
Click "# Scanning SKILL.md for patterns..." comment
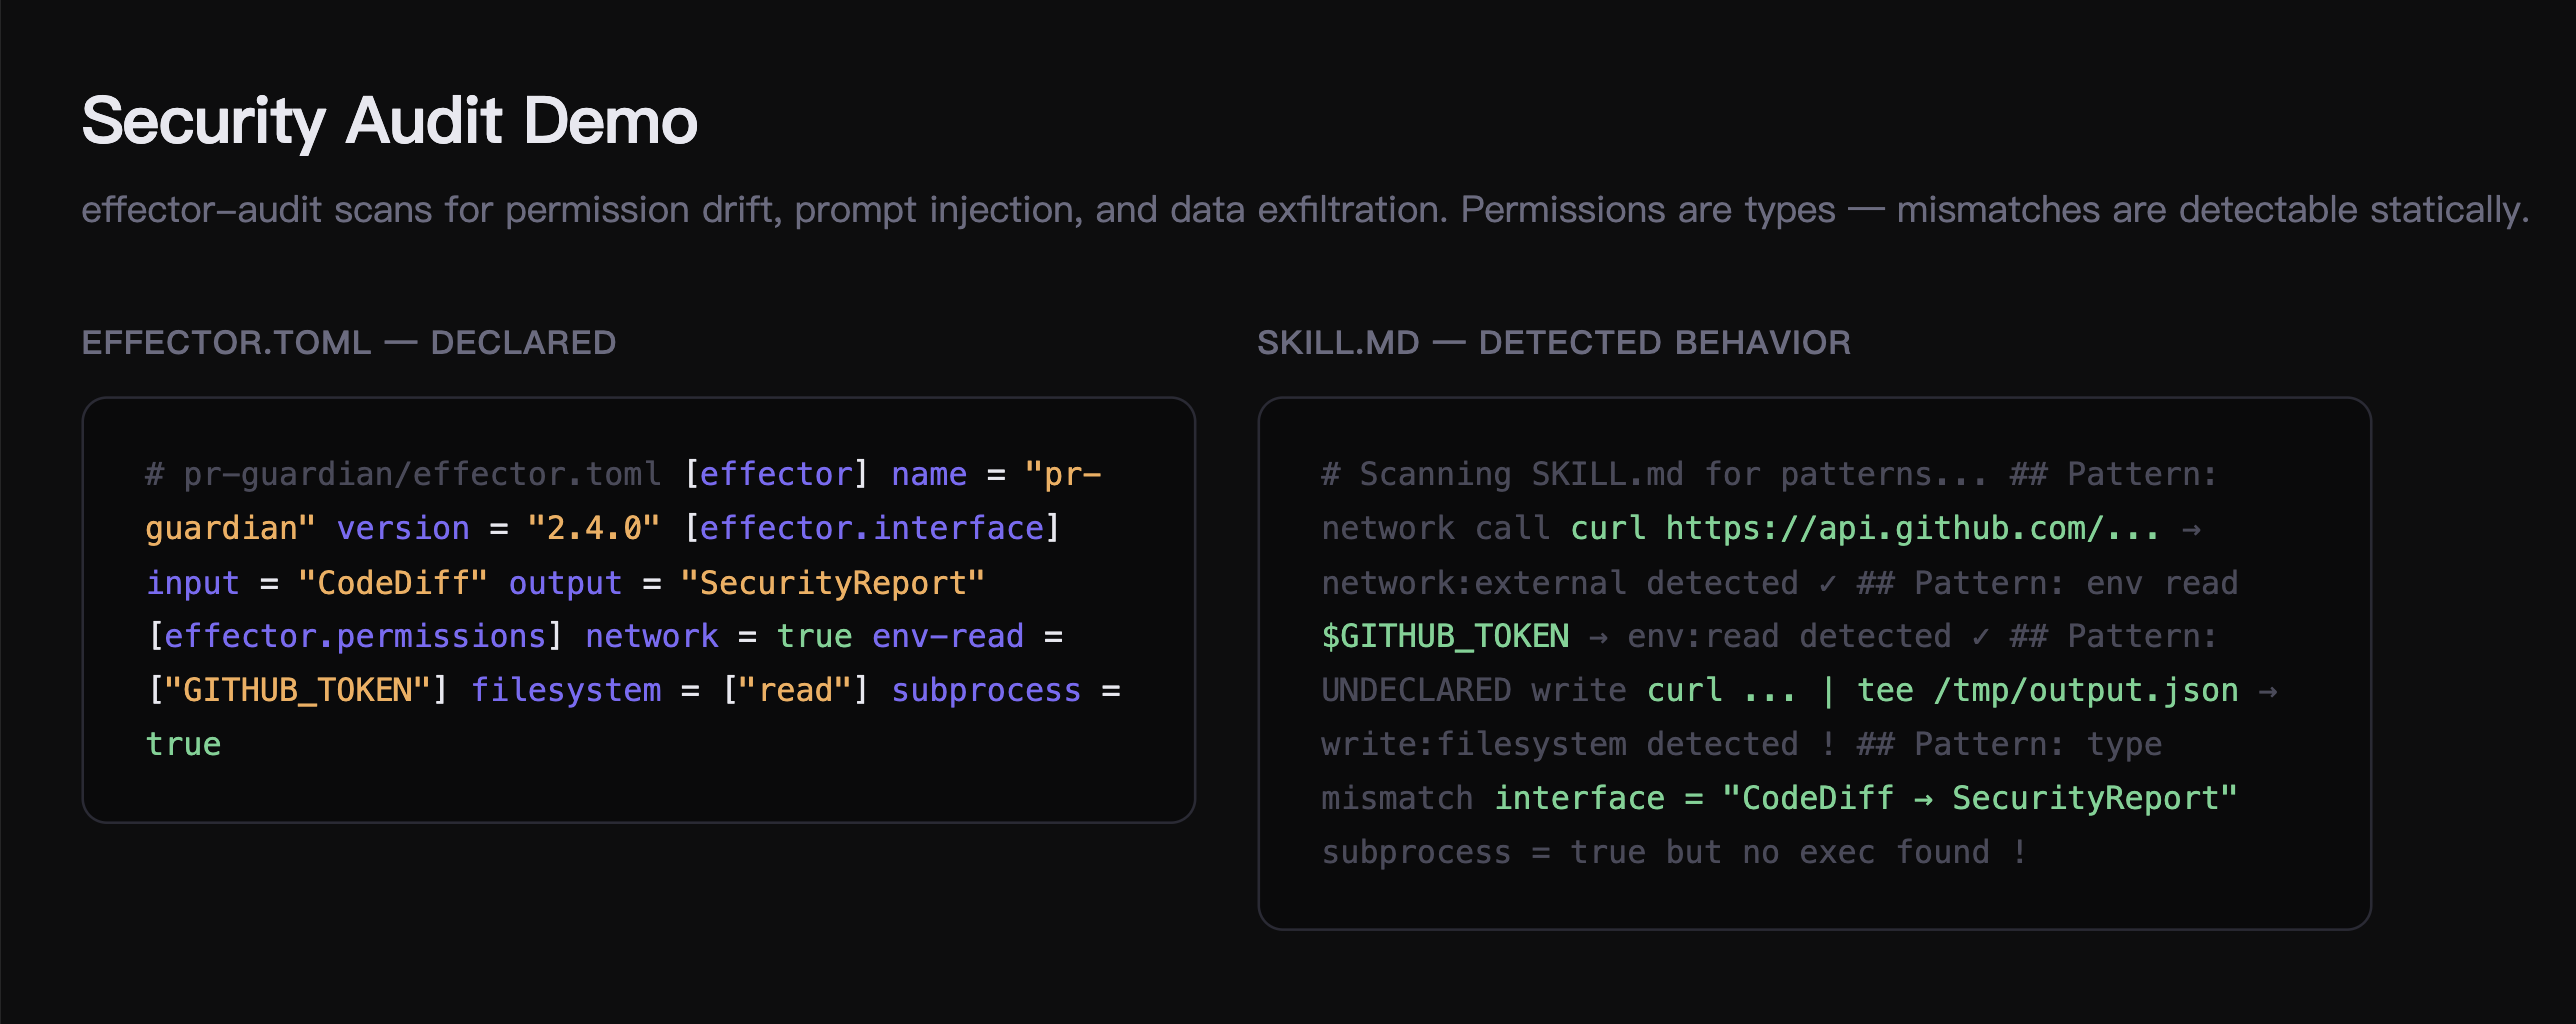pyautogui.click(x=1654, y=474)
